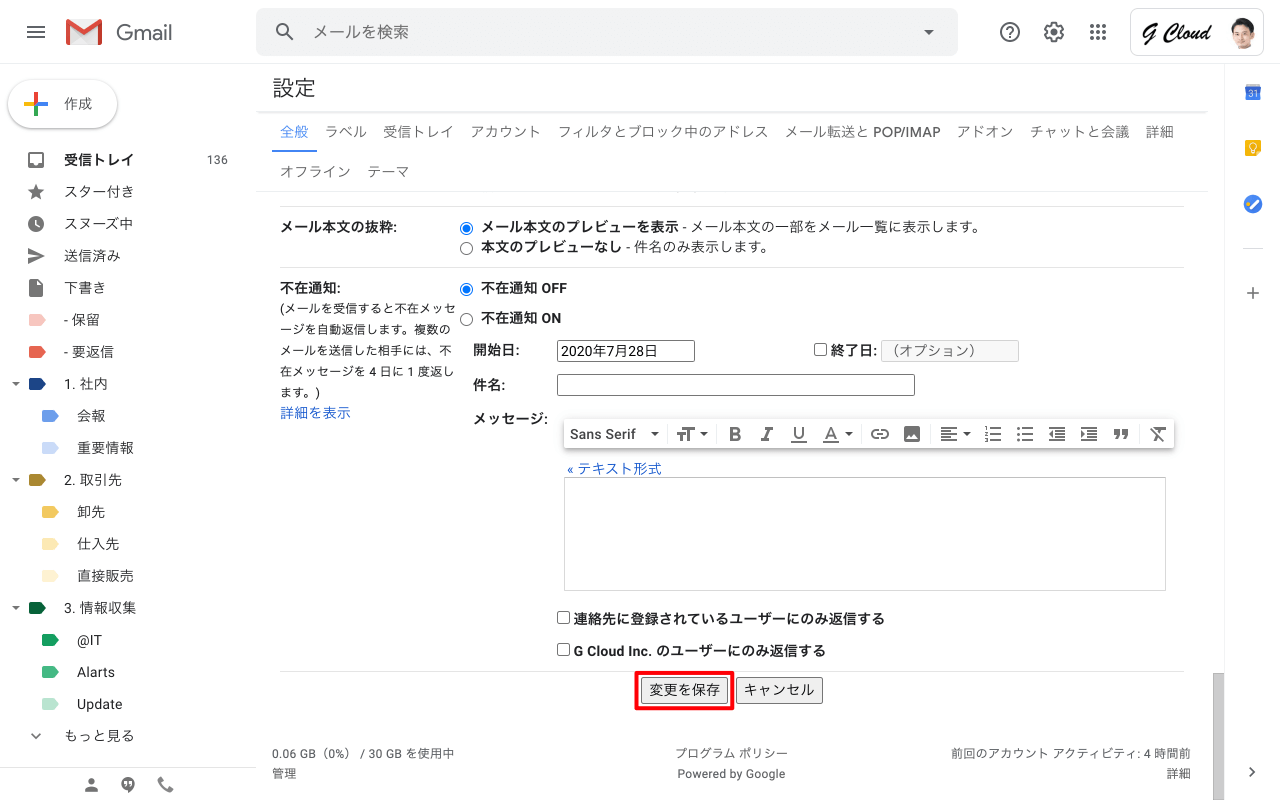Open the search options dropdown arrow

tap(929, 32)
